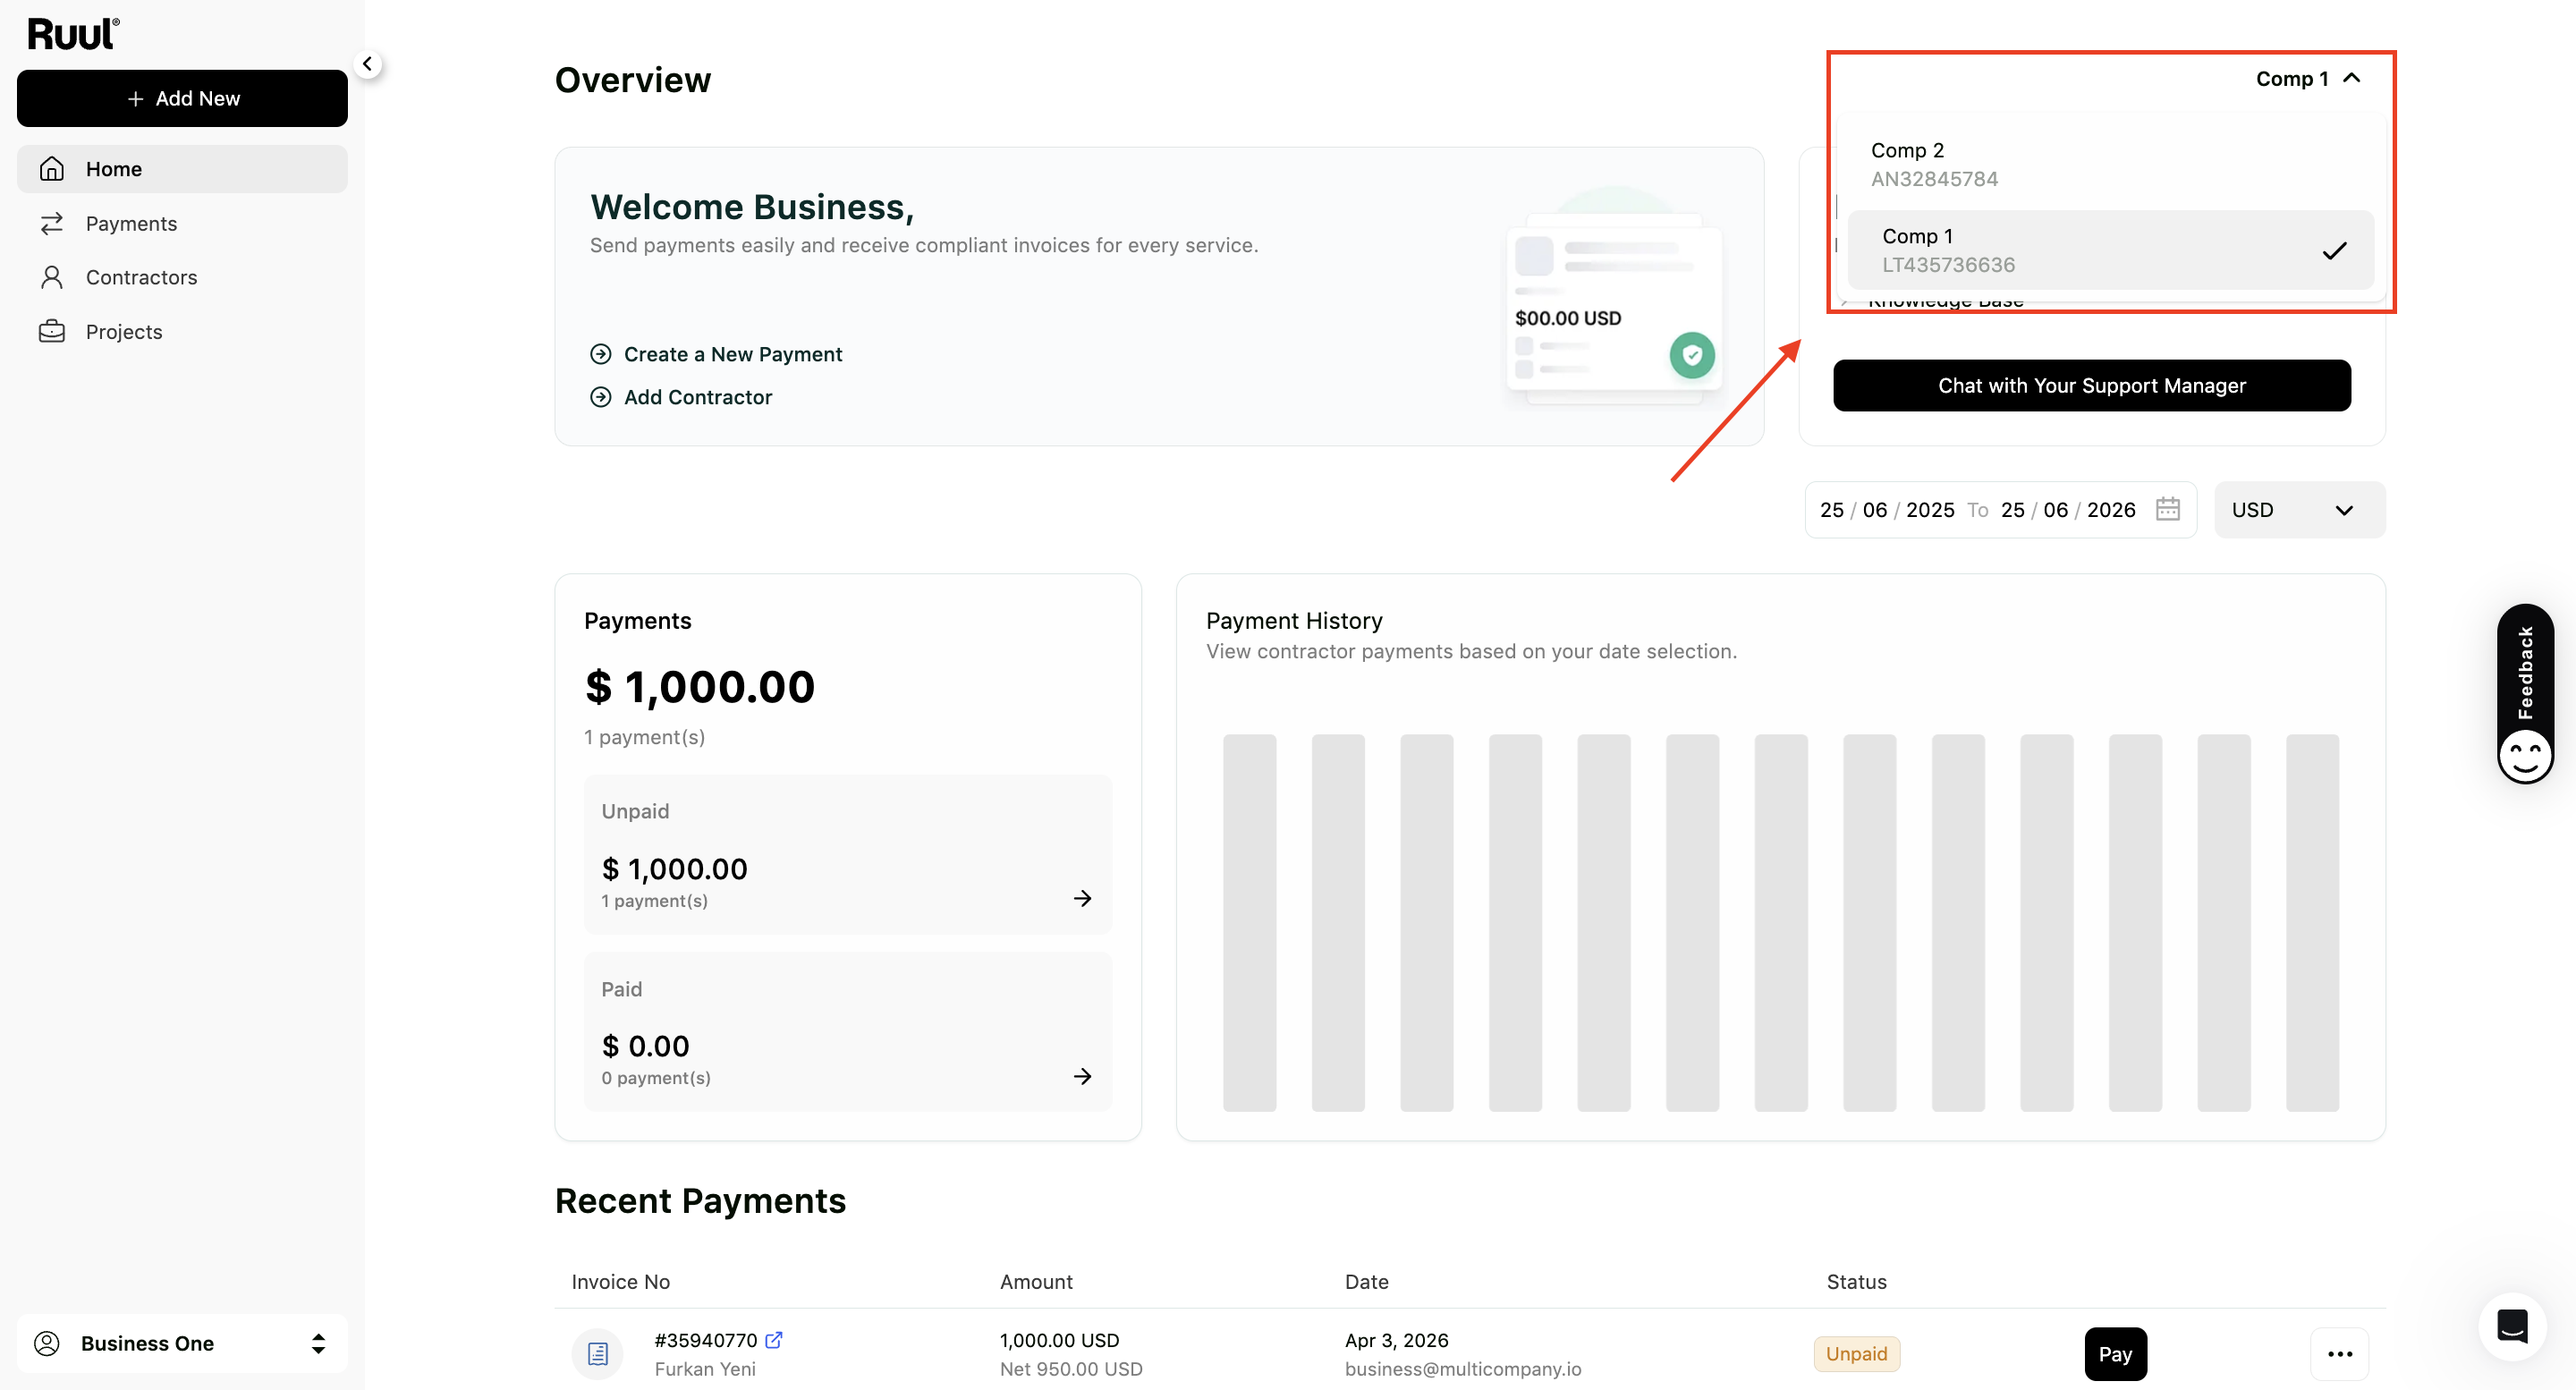Viewport: 2576px width, 1390px height.
Task: Click the circled arrow beside Create a New Payment
Action: (x=600, y=354)
